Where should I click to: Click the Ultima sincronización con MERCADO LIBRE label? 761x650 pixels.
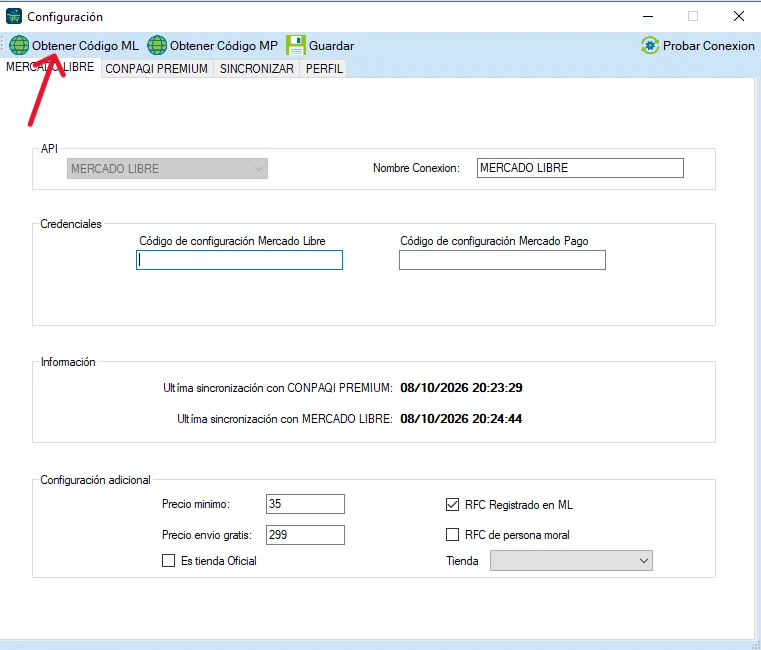coord(285,419)
